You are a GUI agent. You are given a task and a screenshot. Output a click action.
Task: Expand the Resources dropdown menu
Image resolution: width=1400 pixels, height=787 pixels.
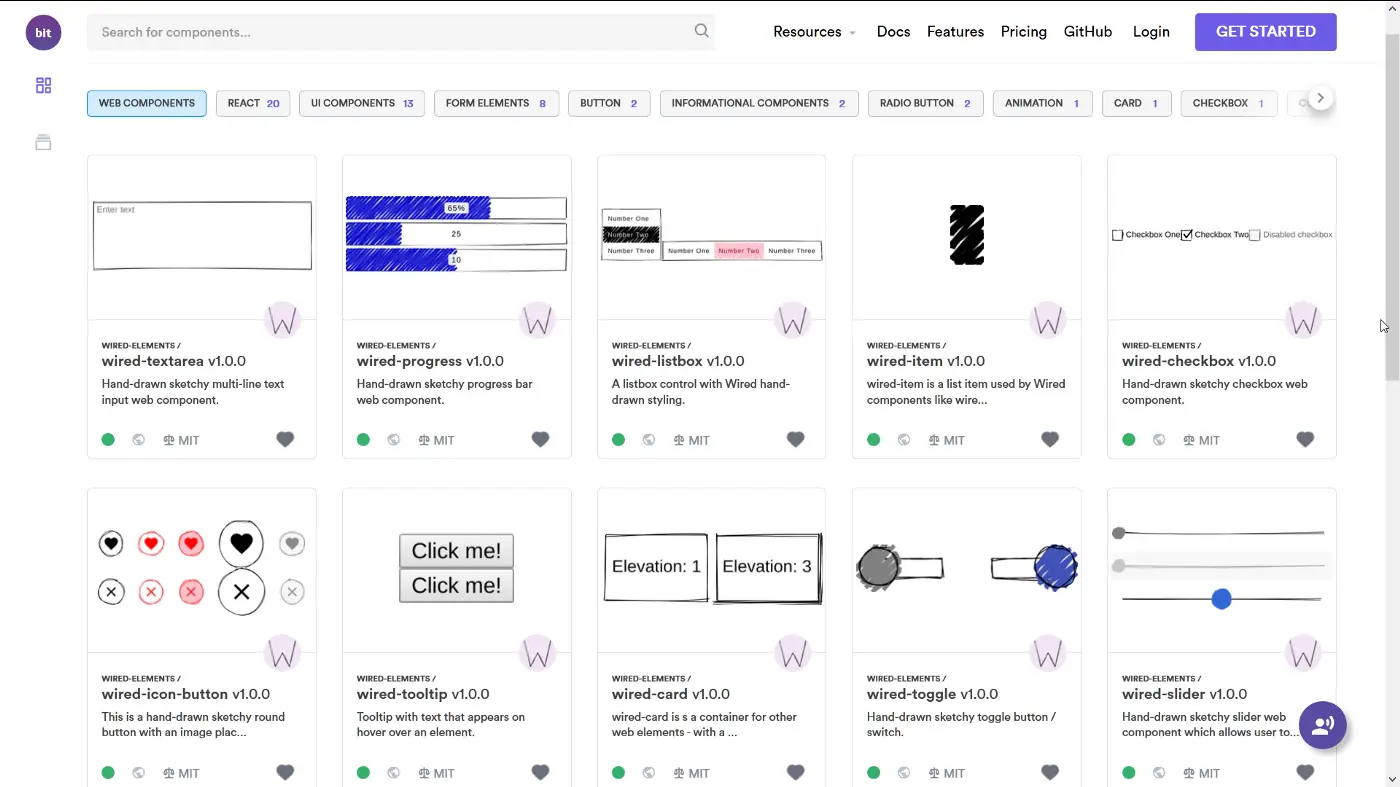(814, 32)
